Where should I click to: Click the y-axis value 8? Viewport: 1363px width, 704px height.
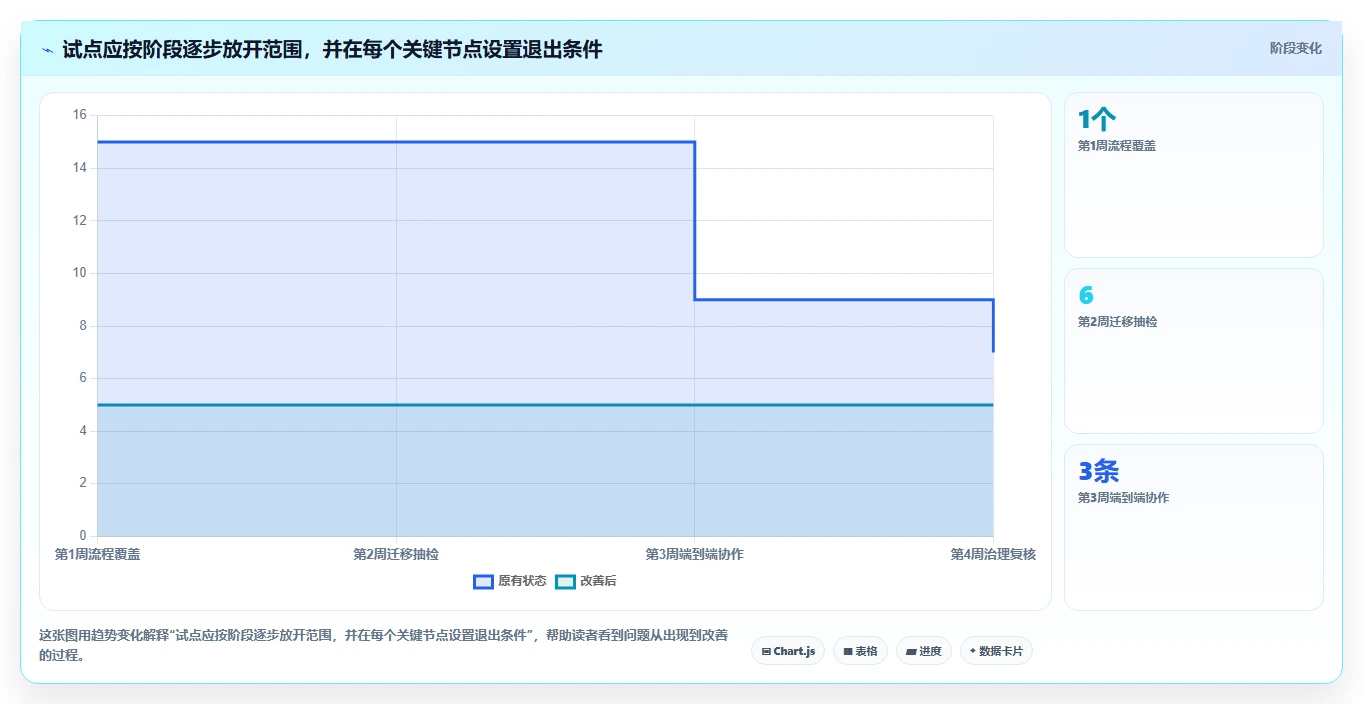[x=84, y=326]
